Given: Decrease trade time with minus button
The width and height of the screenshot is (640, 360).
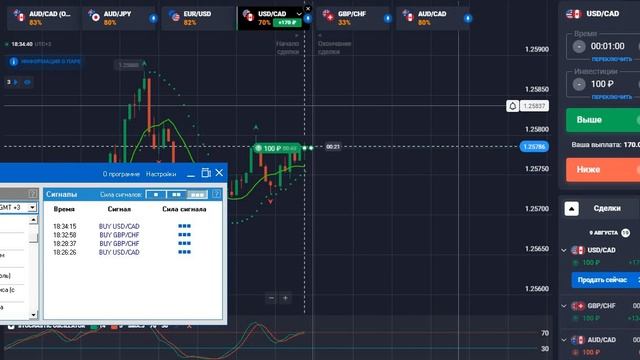Looking at the screenshot, I should pyautogui.click(x=579, y=47).
